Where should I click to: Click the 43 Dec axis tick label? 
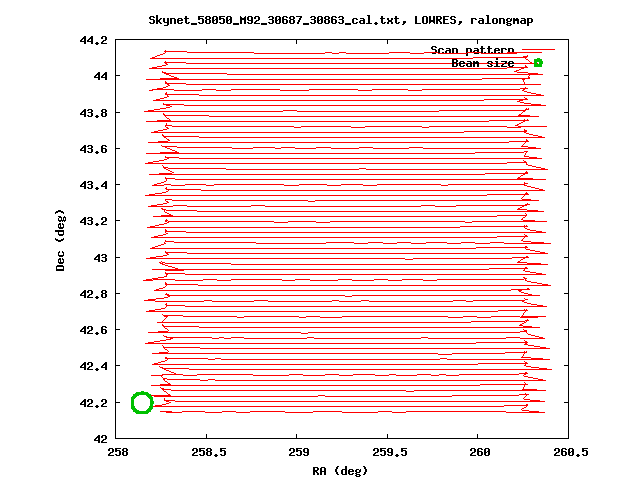coord(101,258)
